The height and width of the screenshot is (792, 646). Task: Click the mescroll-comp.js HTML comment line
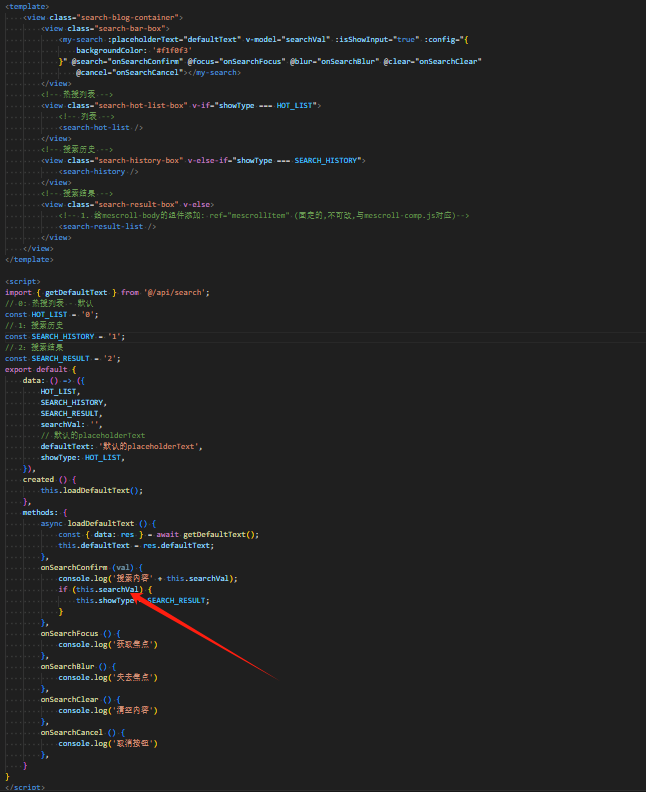pos(264,216)
